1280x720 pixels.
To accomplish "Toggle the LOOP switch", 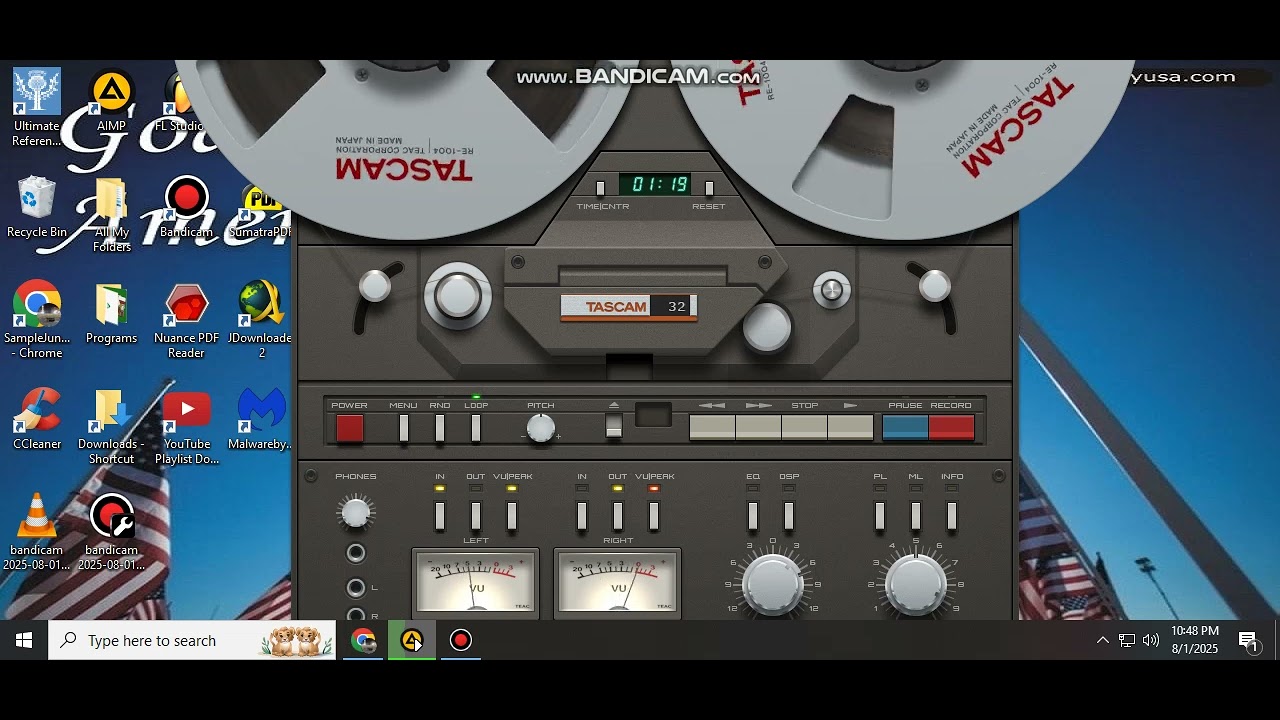I will click(x=476, y=428).
